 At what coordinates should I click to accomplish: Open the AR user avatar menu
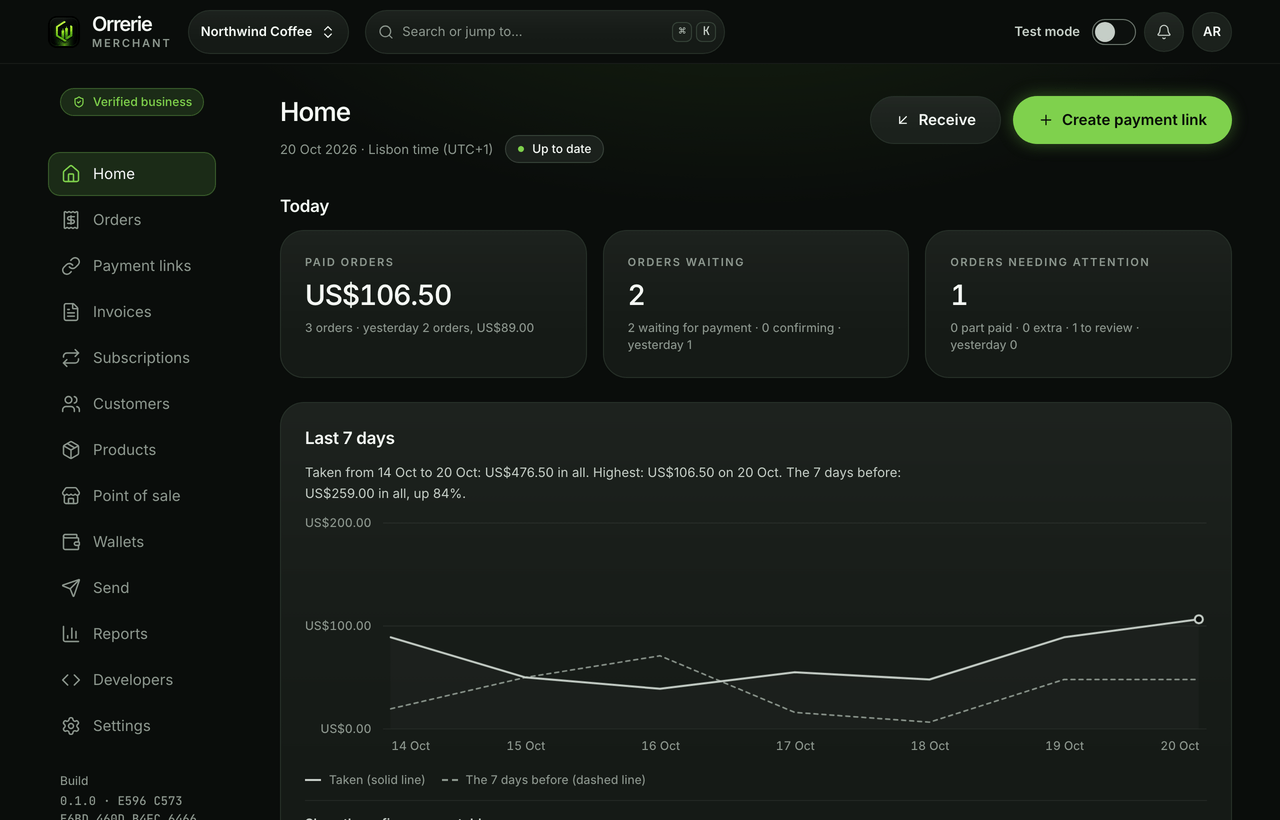click(x=1212, y=32)
